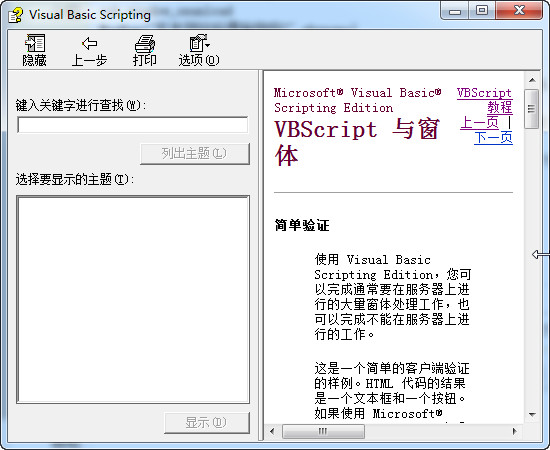Click the pane splitter between navigation and content
The width and height of the screenshot is (550, 450).
tap(261, 255)
